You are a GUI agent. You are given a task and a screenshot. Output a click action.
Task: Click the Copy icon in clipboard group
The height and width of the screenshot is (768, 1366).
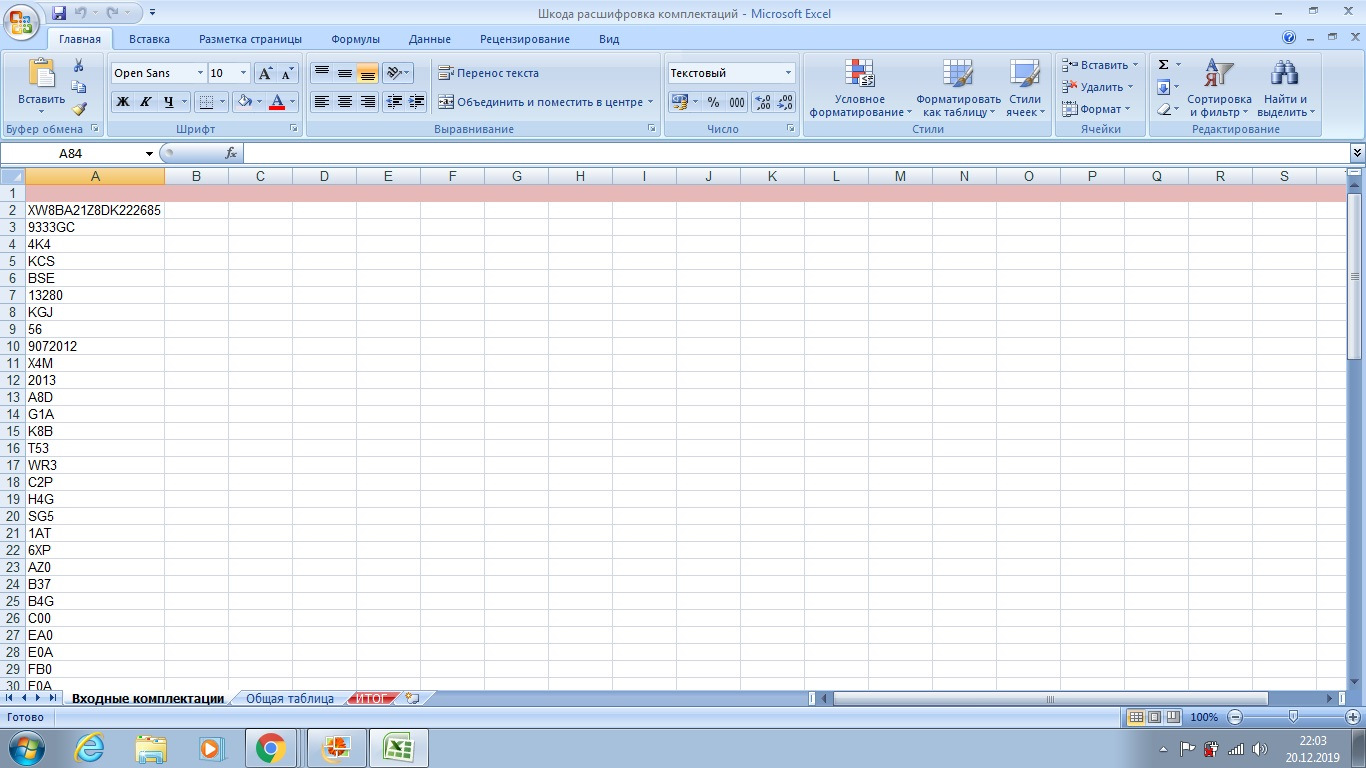tap(79, 87)
